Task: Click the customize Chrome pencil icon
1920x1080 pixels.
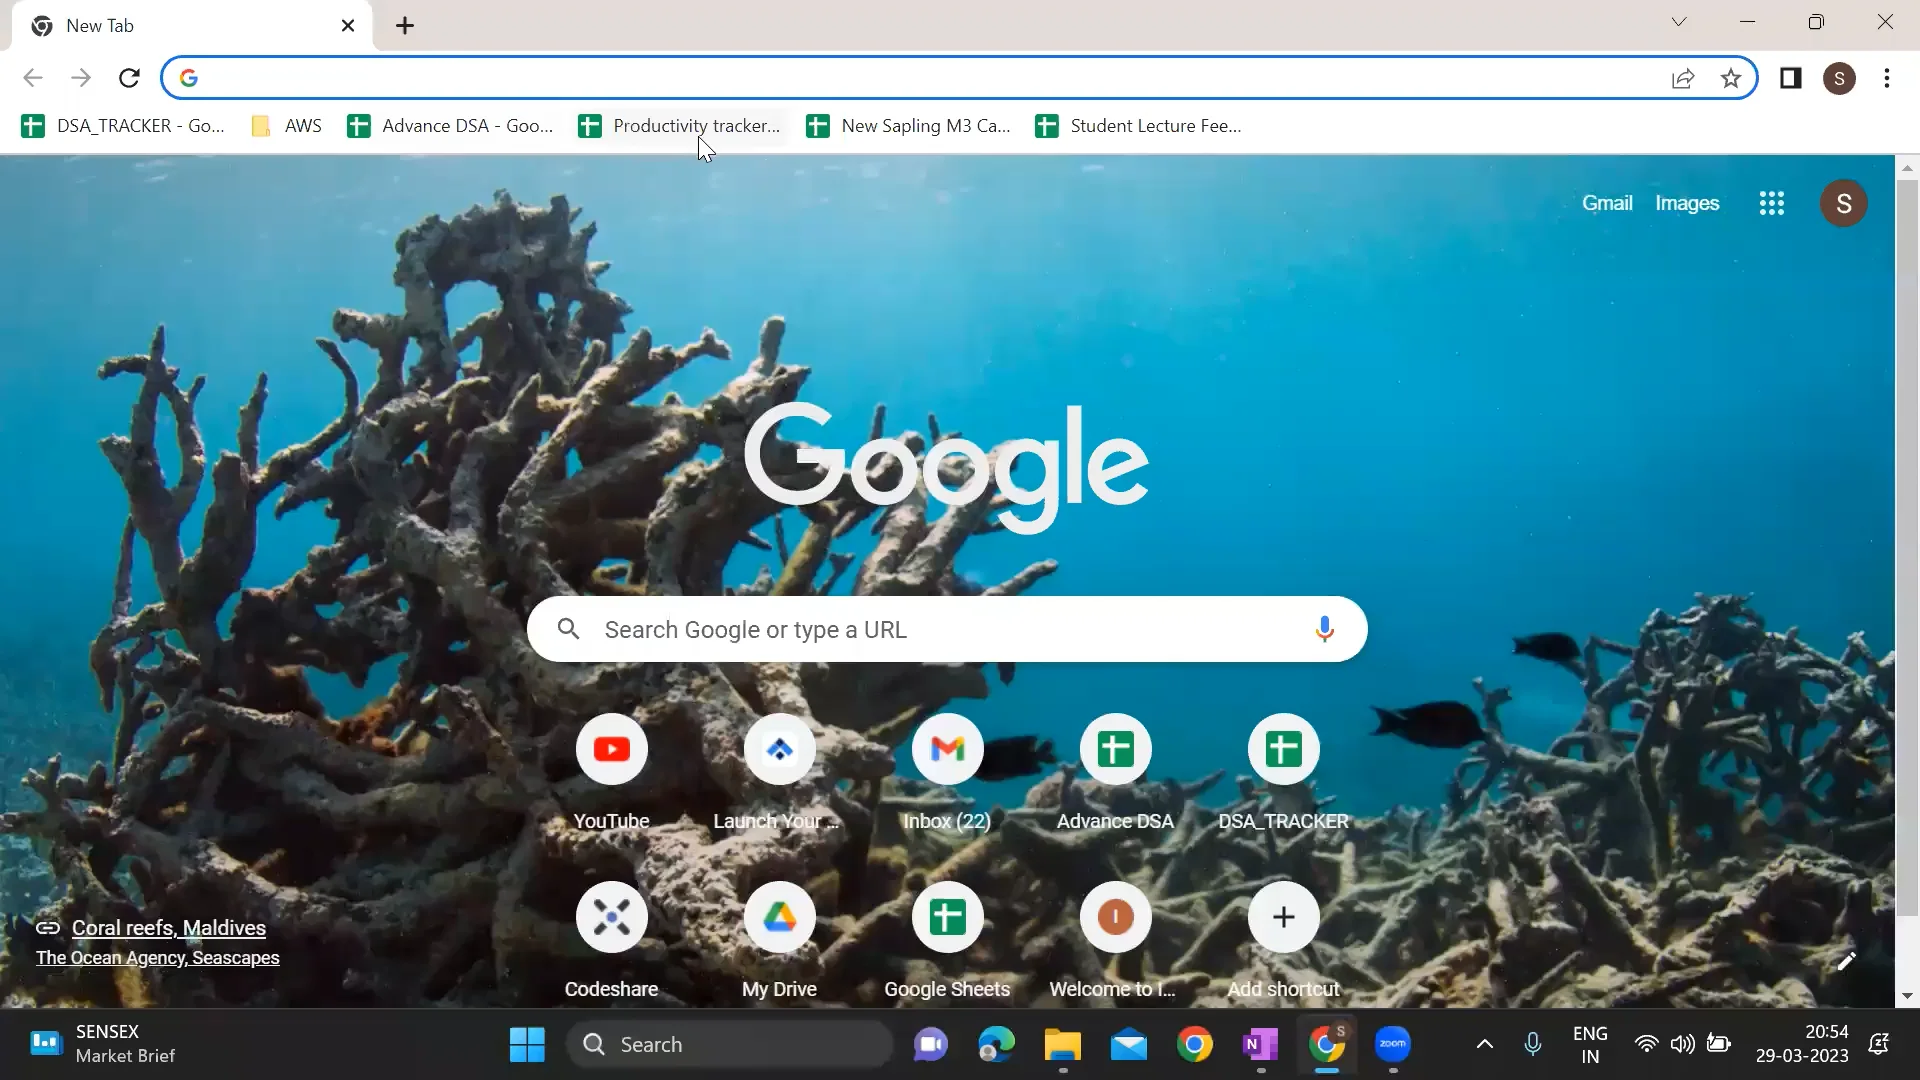Action: (1846, 961)
